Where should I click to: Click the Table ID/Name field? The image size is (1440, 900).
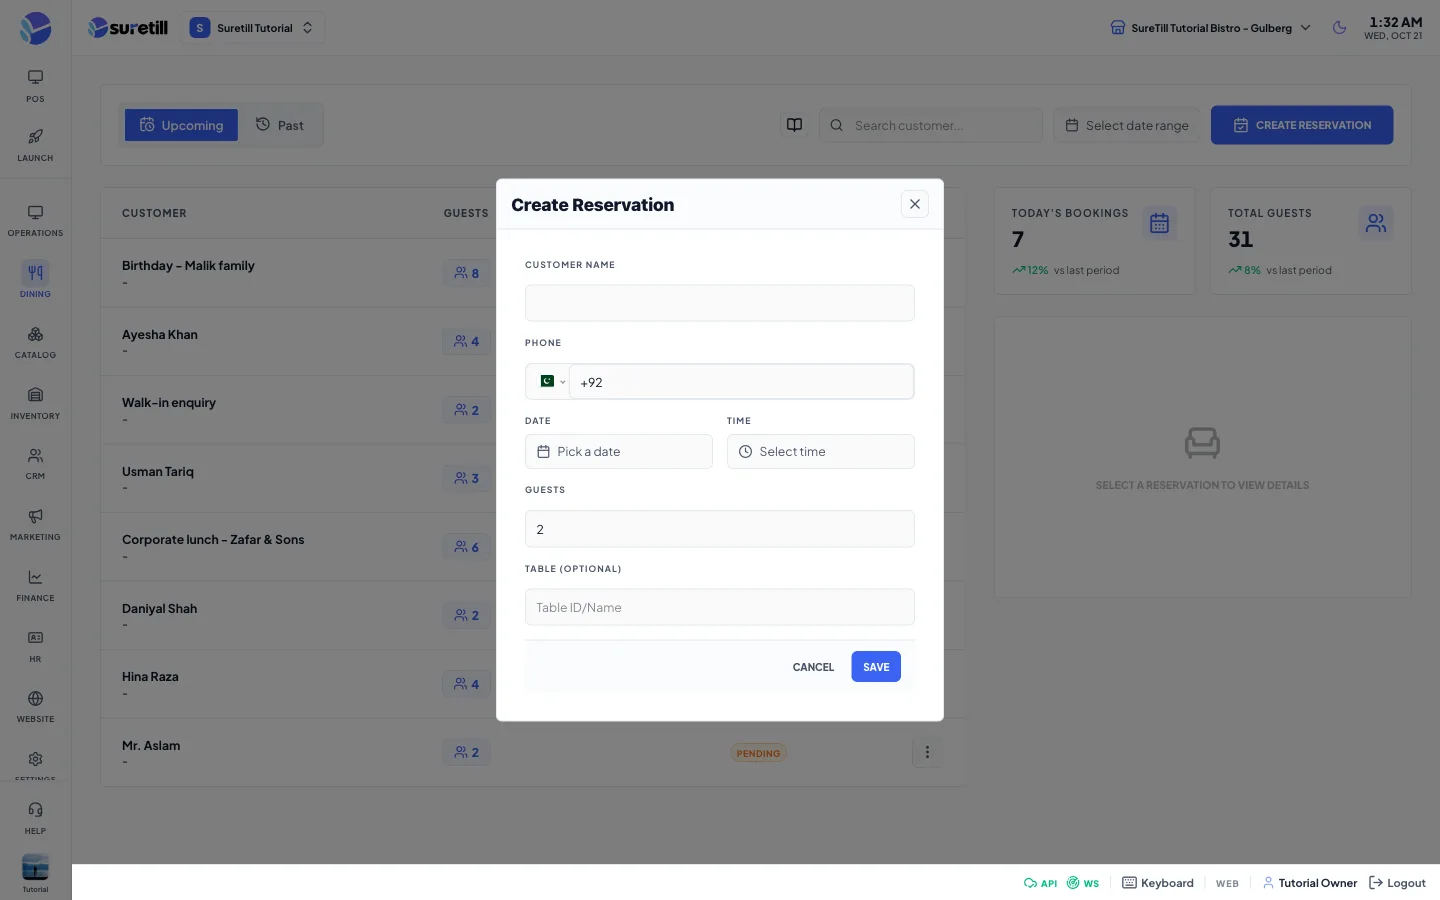click(x=720, y=607)
